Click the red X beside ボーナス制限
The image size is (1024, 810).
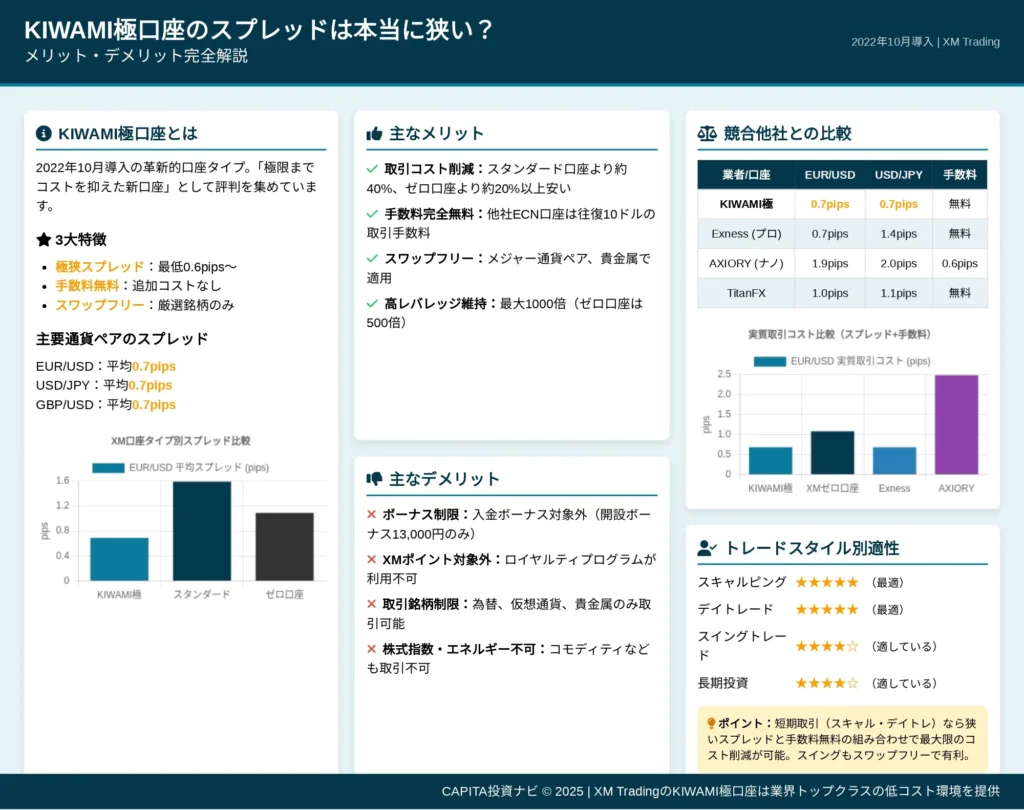point(371,514)
